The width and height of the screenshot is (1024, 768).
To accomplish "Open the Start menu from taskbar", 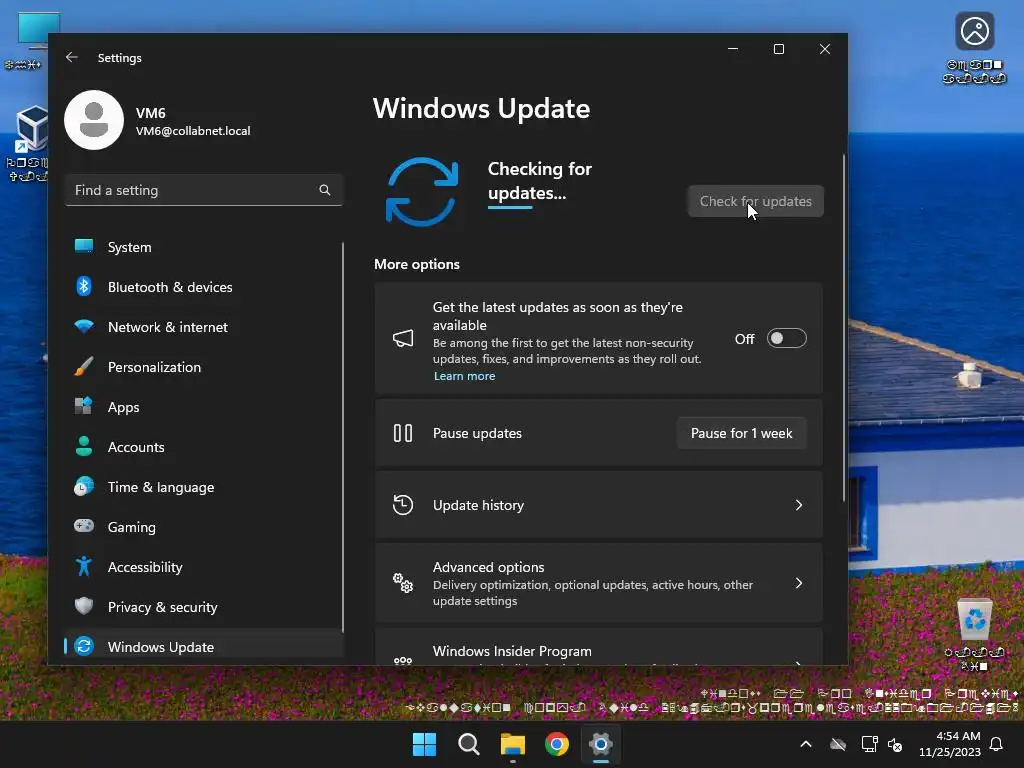I will pyautogui.click(x=424, y=744).
